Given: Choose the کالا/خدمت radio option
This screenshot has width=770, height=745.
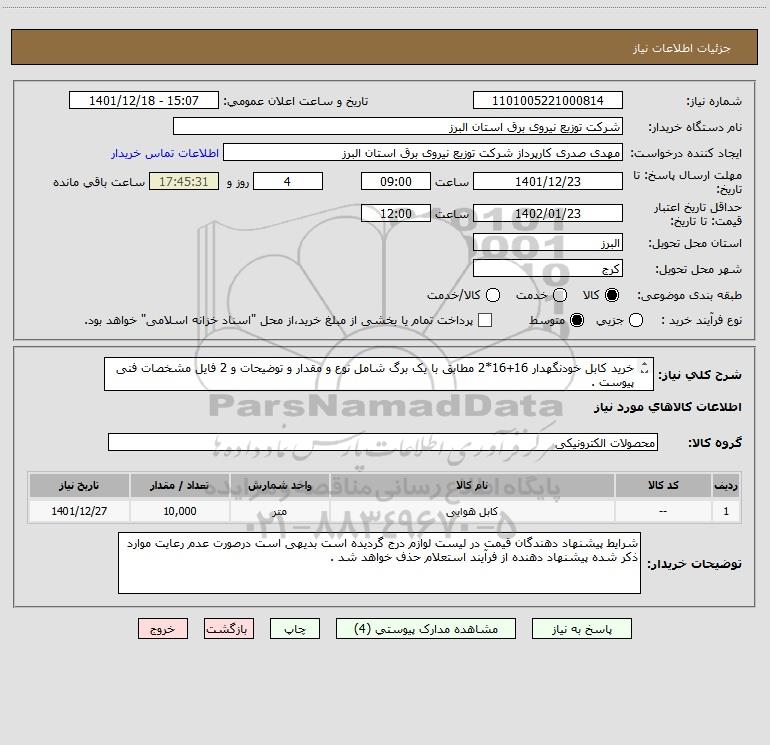Looking at the screenshot, I should [x=493, y=295].
